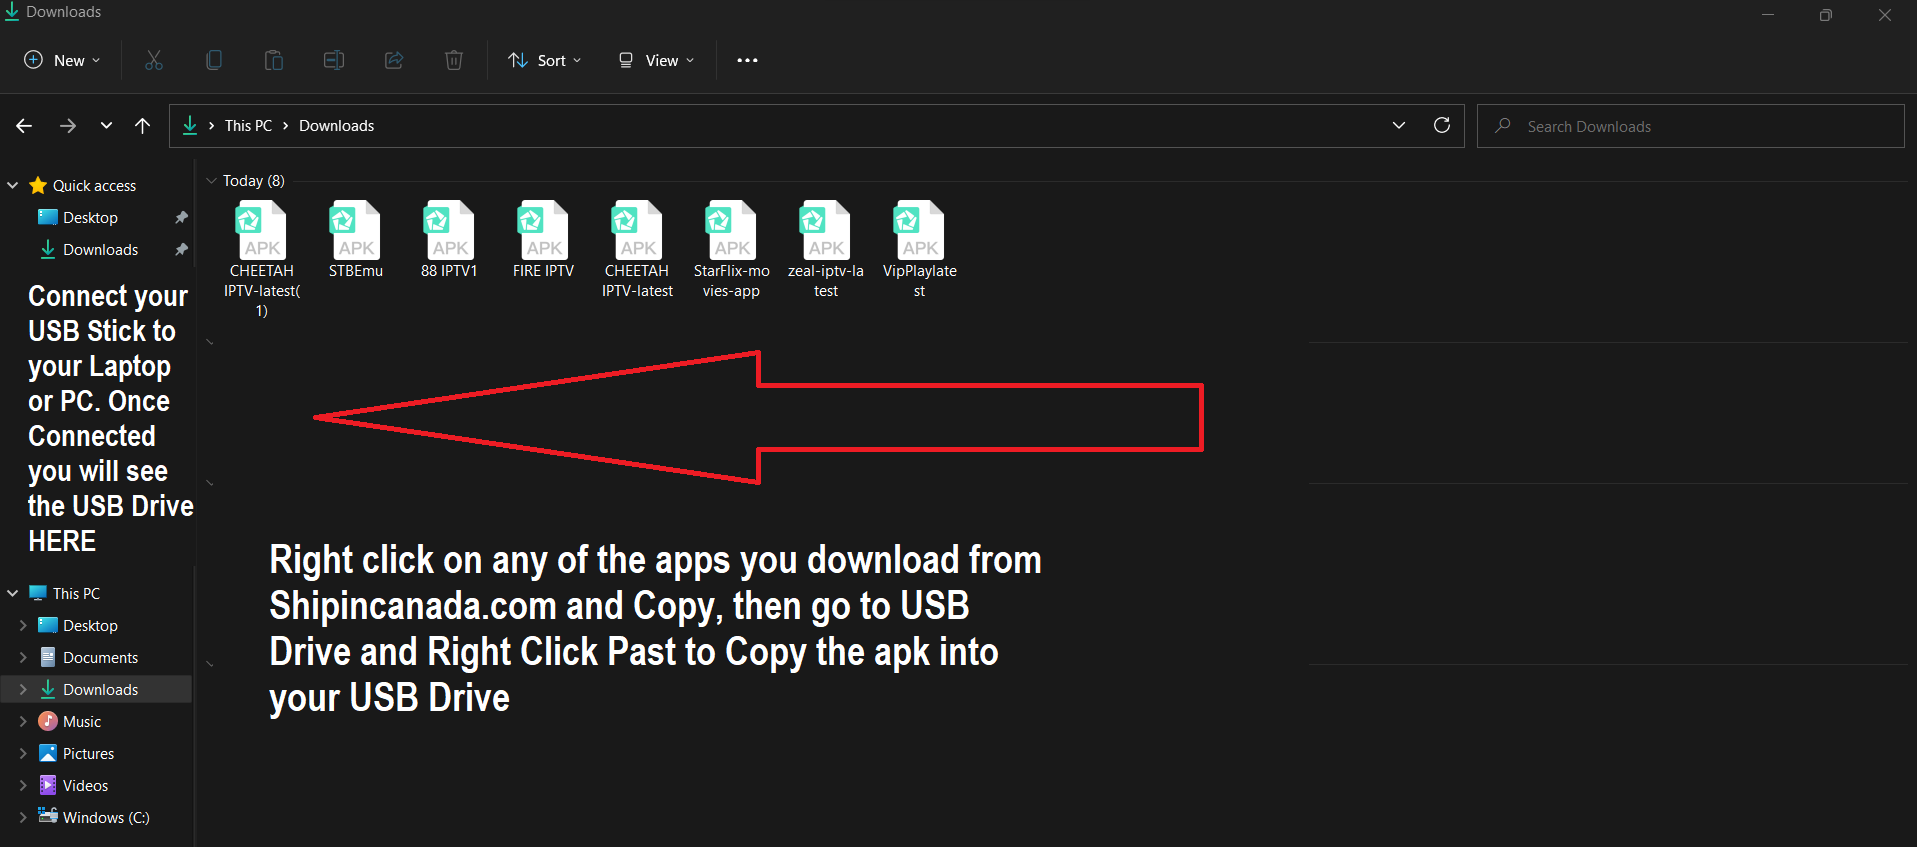
Task: Click the Search Downloads field
Action: click(1690, 126)
